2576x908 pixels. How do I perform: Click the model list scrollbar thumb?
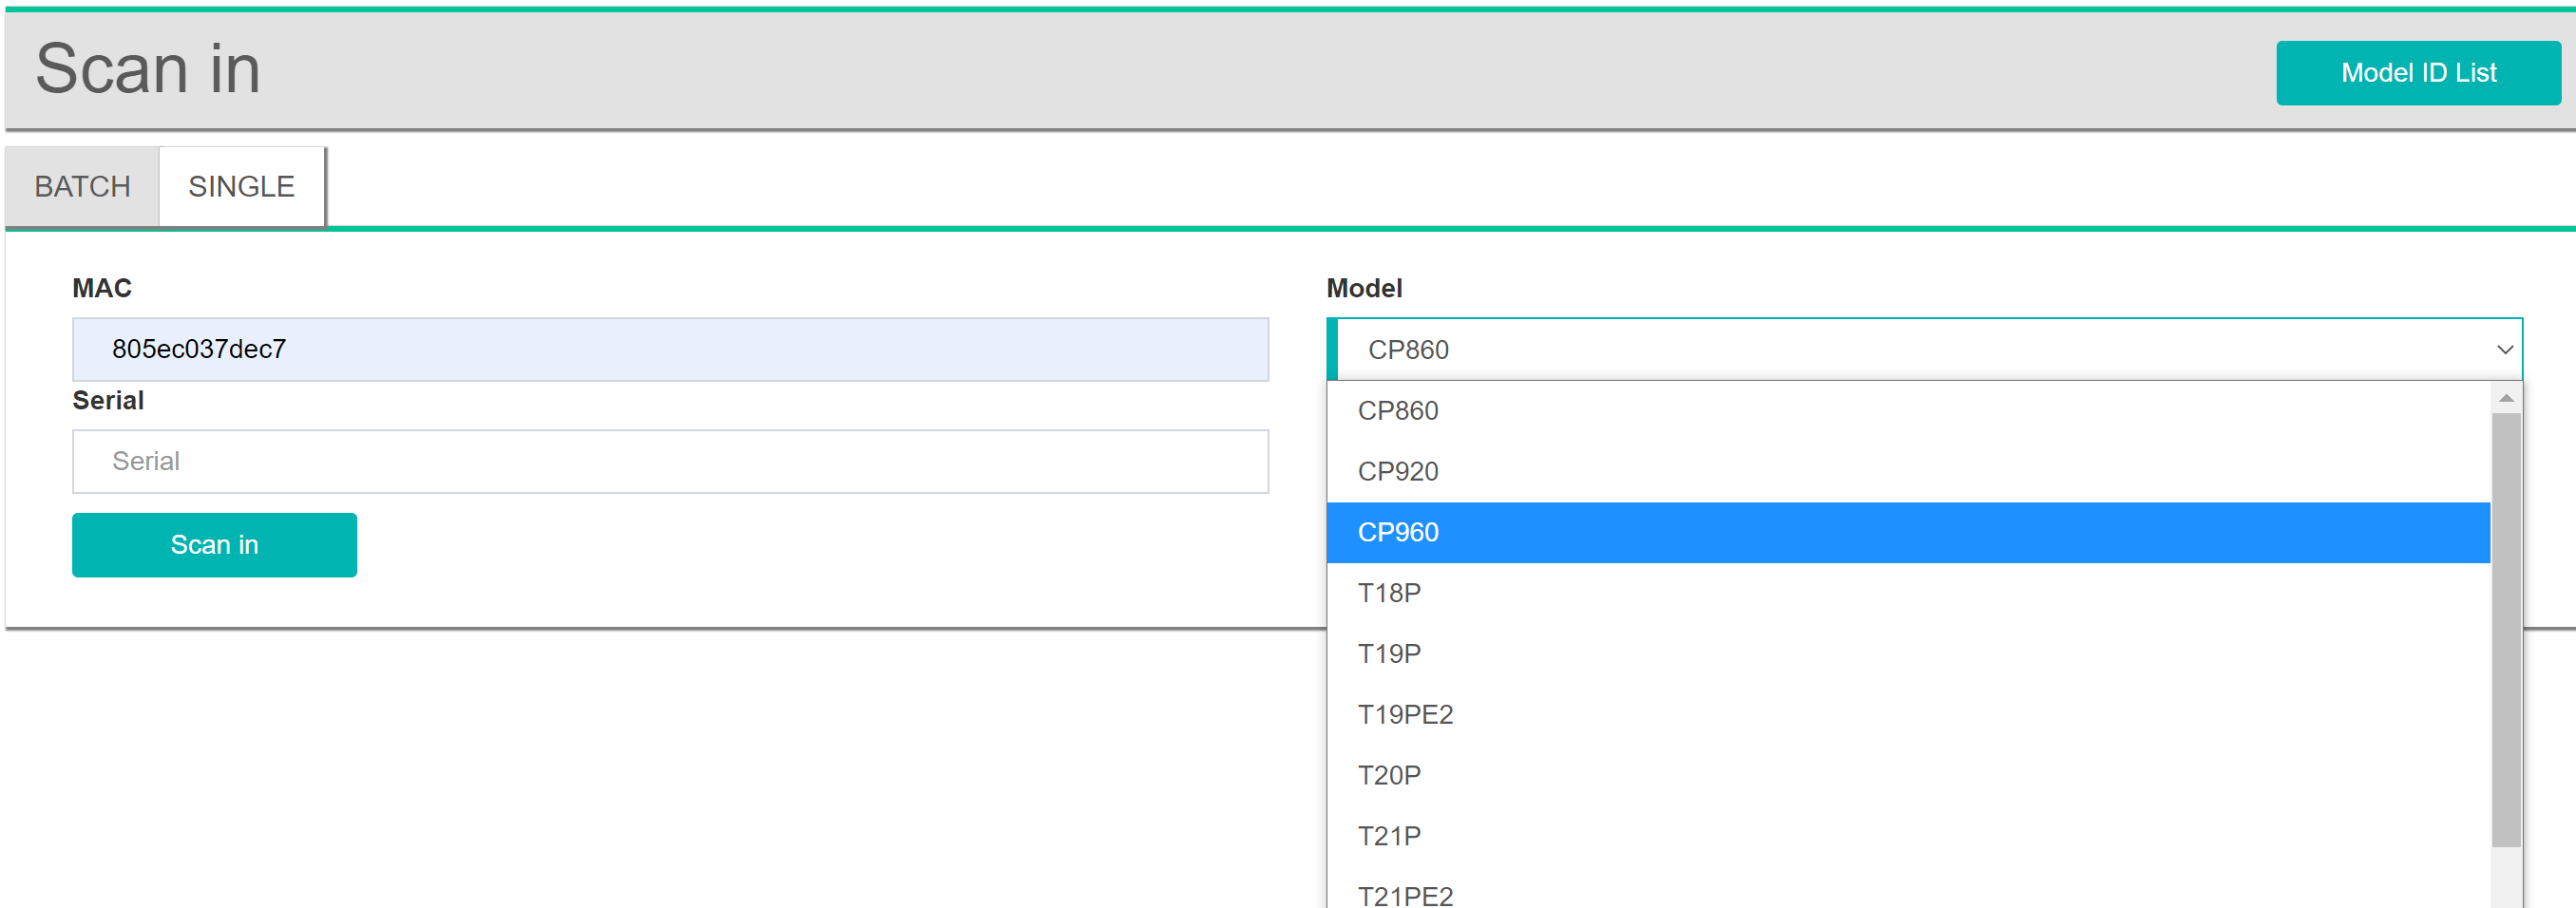coord(2506,630)
